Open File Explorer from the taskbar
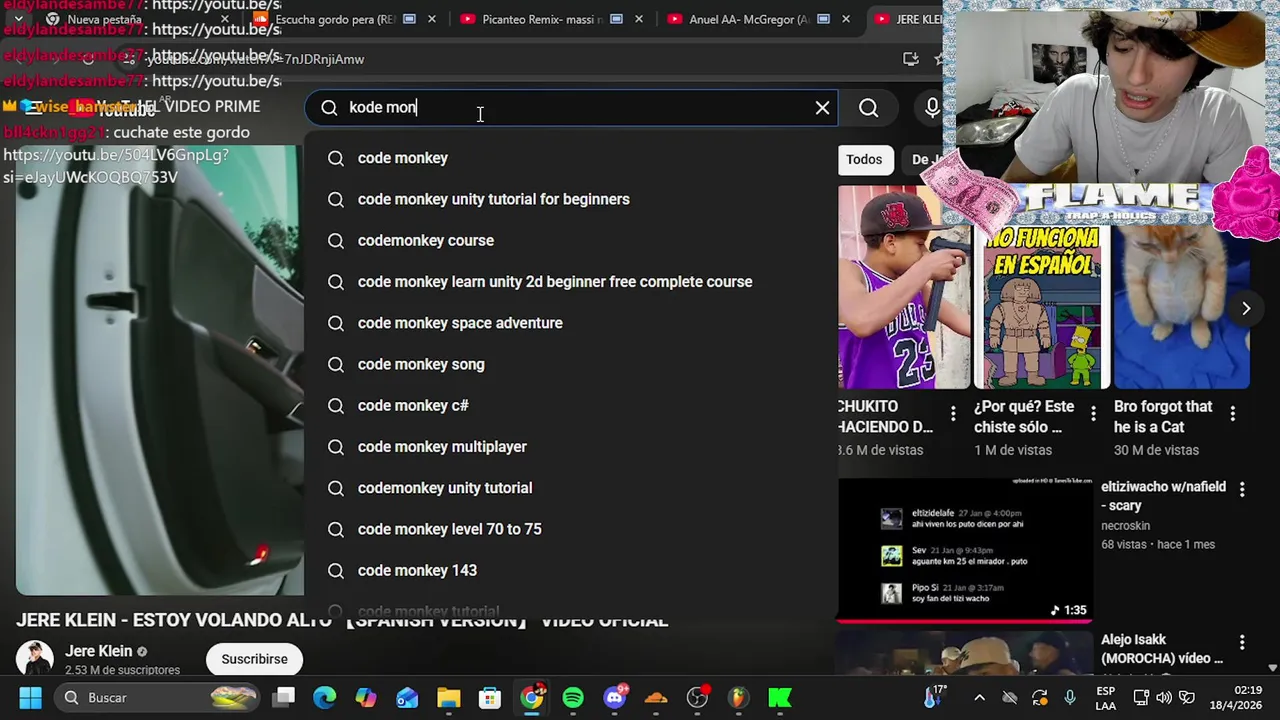Viewport: 1280px width, 720px height. tap(448, 697)
